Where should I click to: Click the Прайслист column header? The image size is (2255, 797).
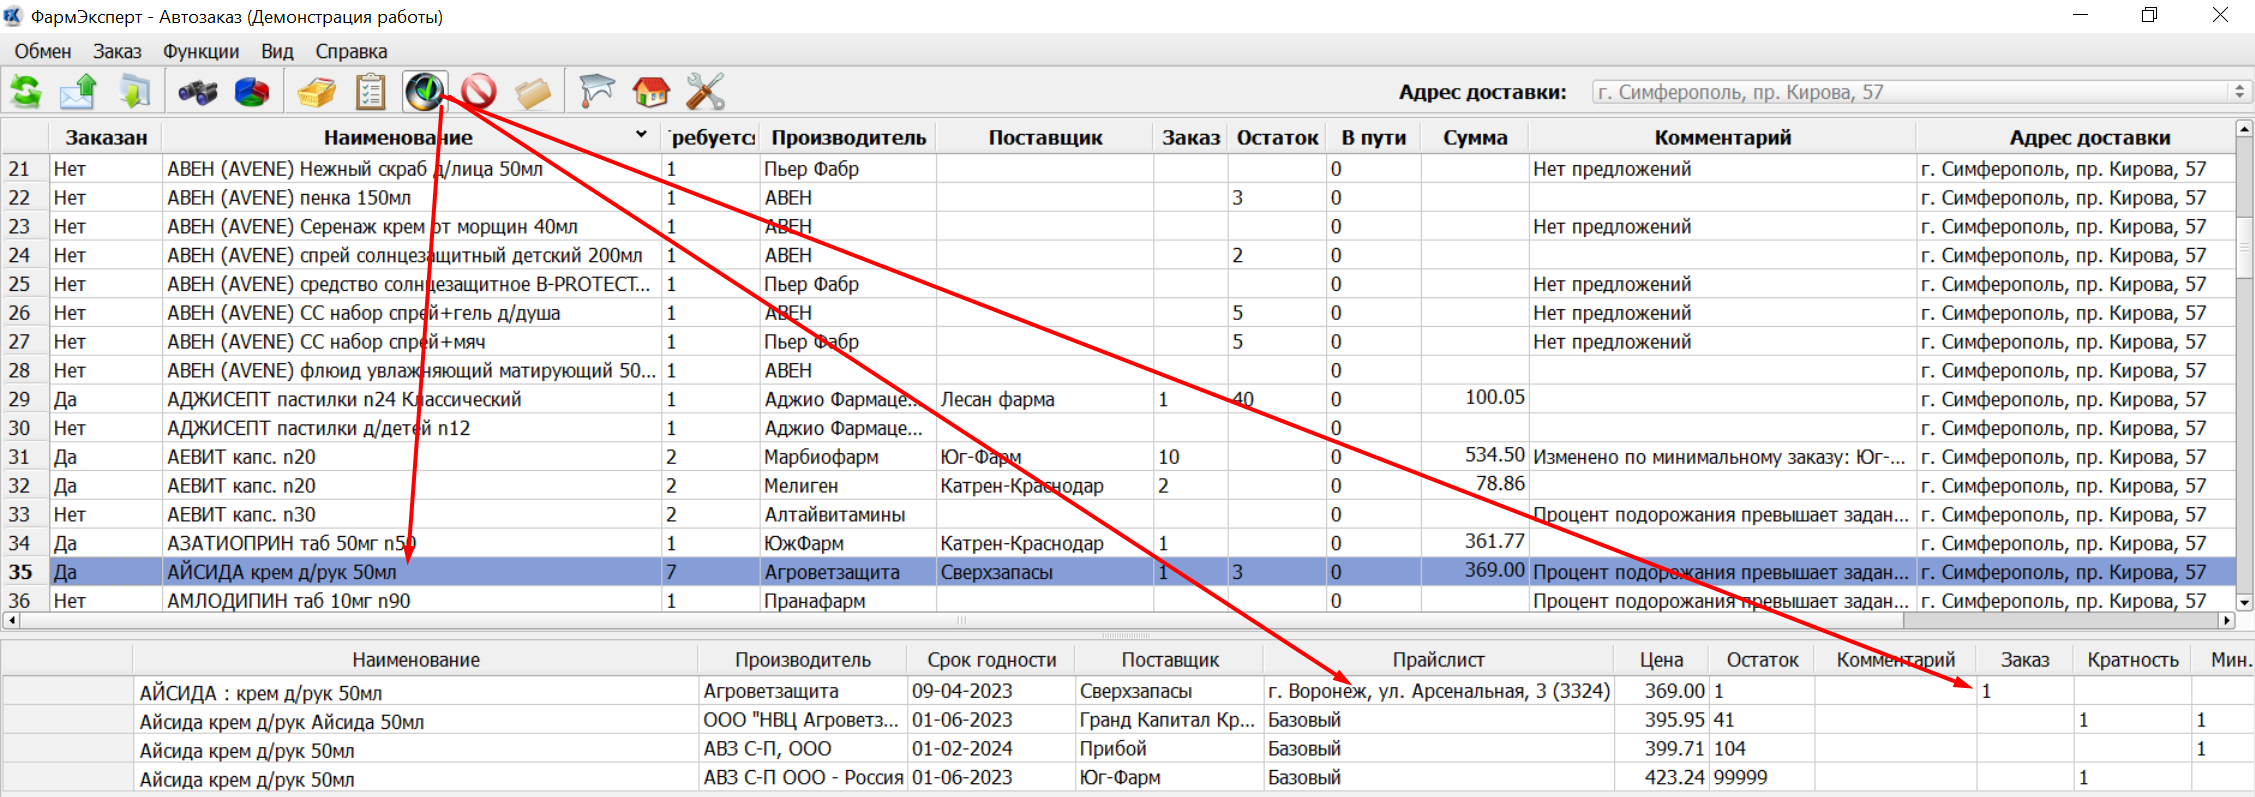click(x=1438, y=660)
